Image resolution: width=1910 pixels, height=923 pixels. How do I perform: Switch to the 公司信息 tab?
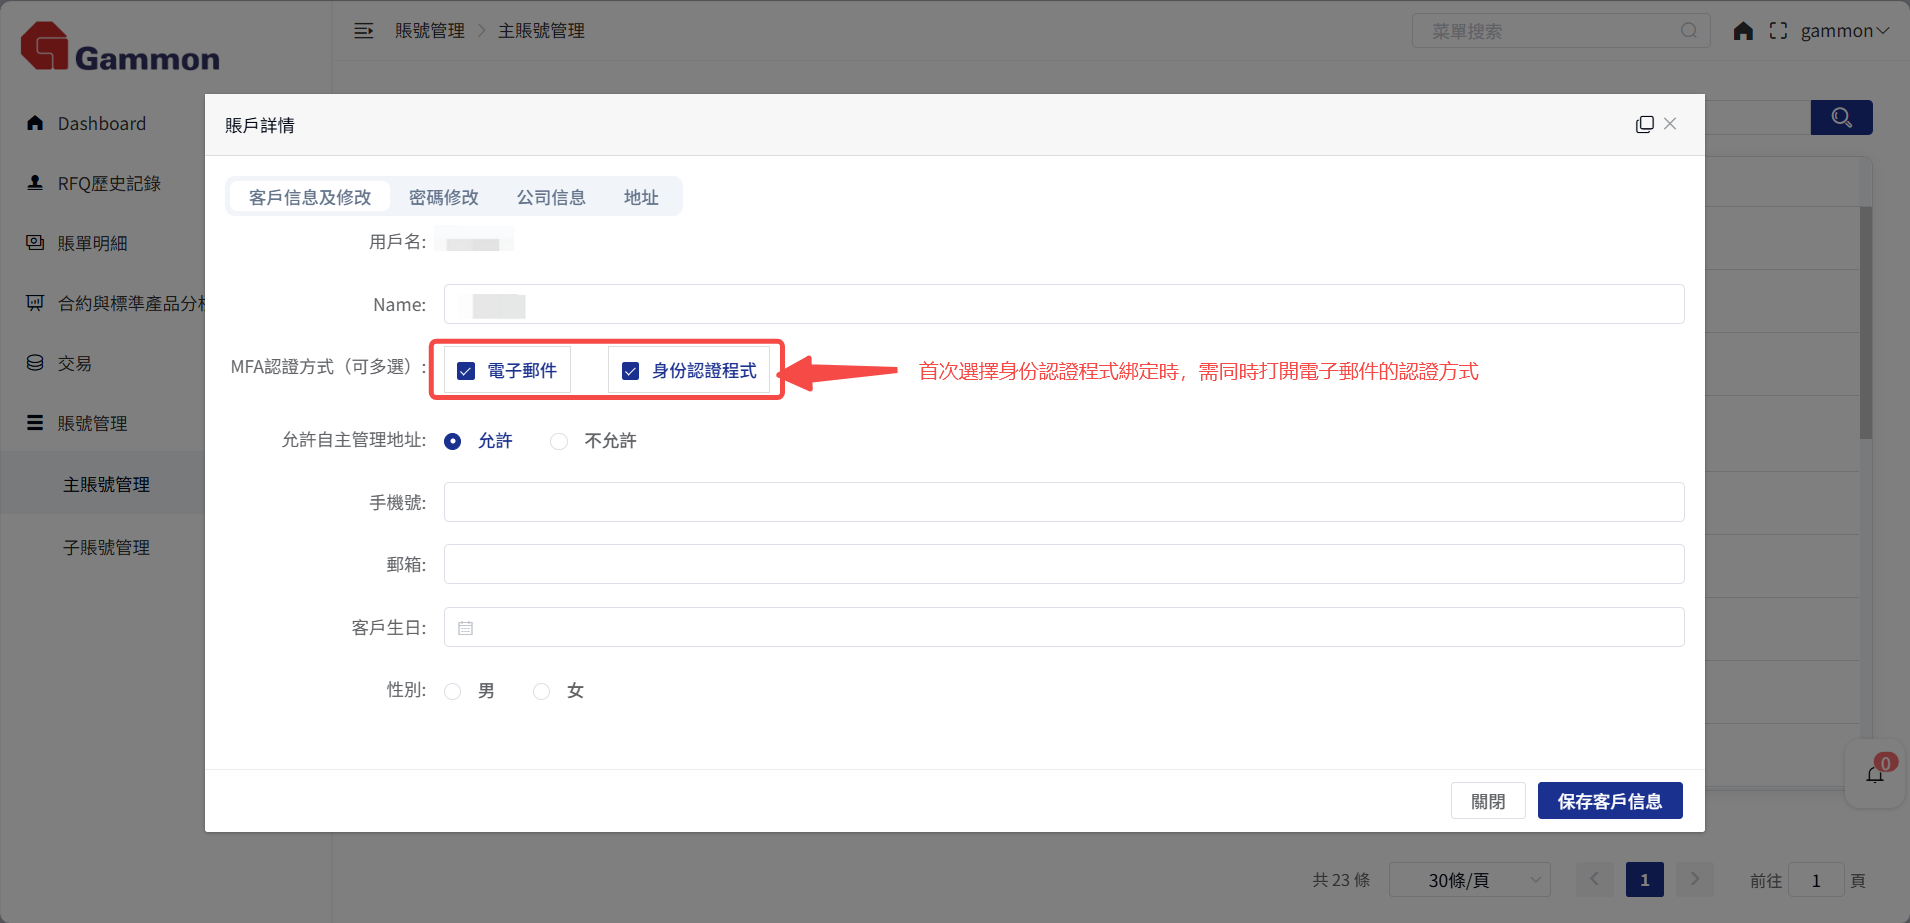click(551, 197)
